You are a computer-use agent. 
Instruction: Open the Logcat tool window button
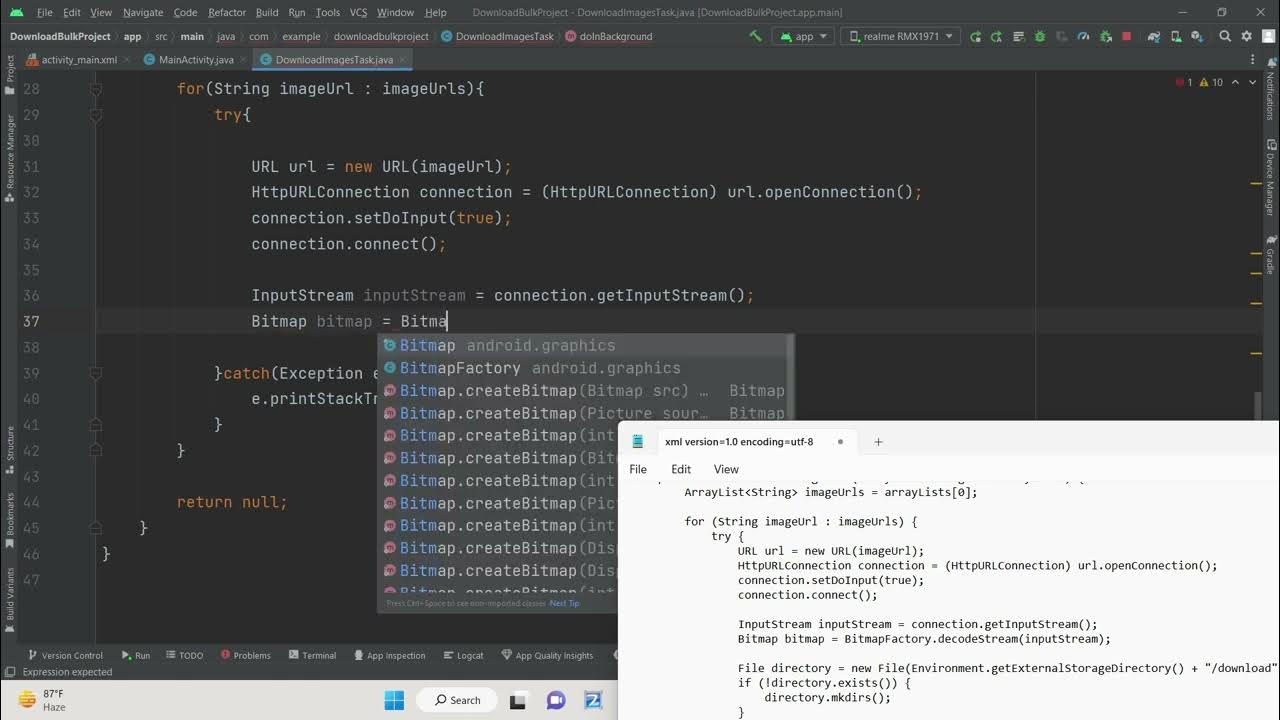tap(462, 656)
